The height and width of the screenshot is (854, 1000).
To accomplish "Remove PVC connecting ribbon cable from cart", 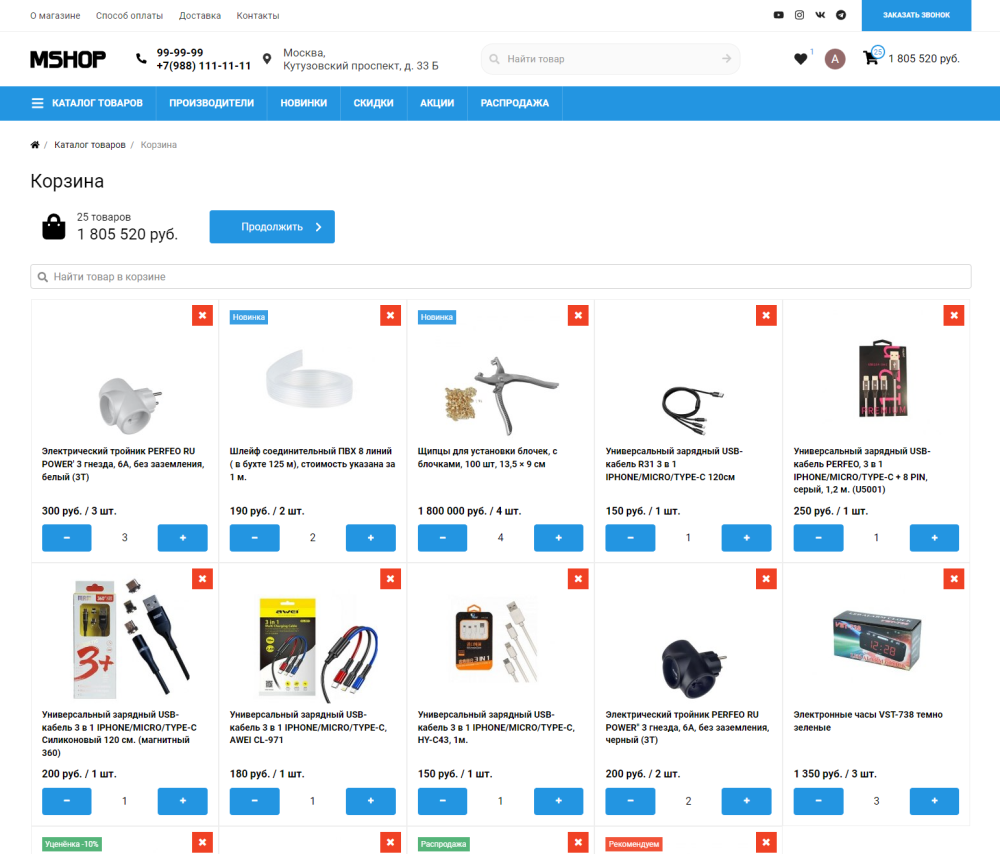I will tap(390, 315).
